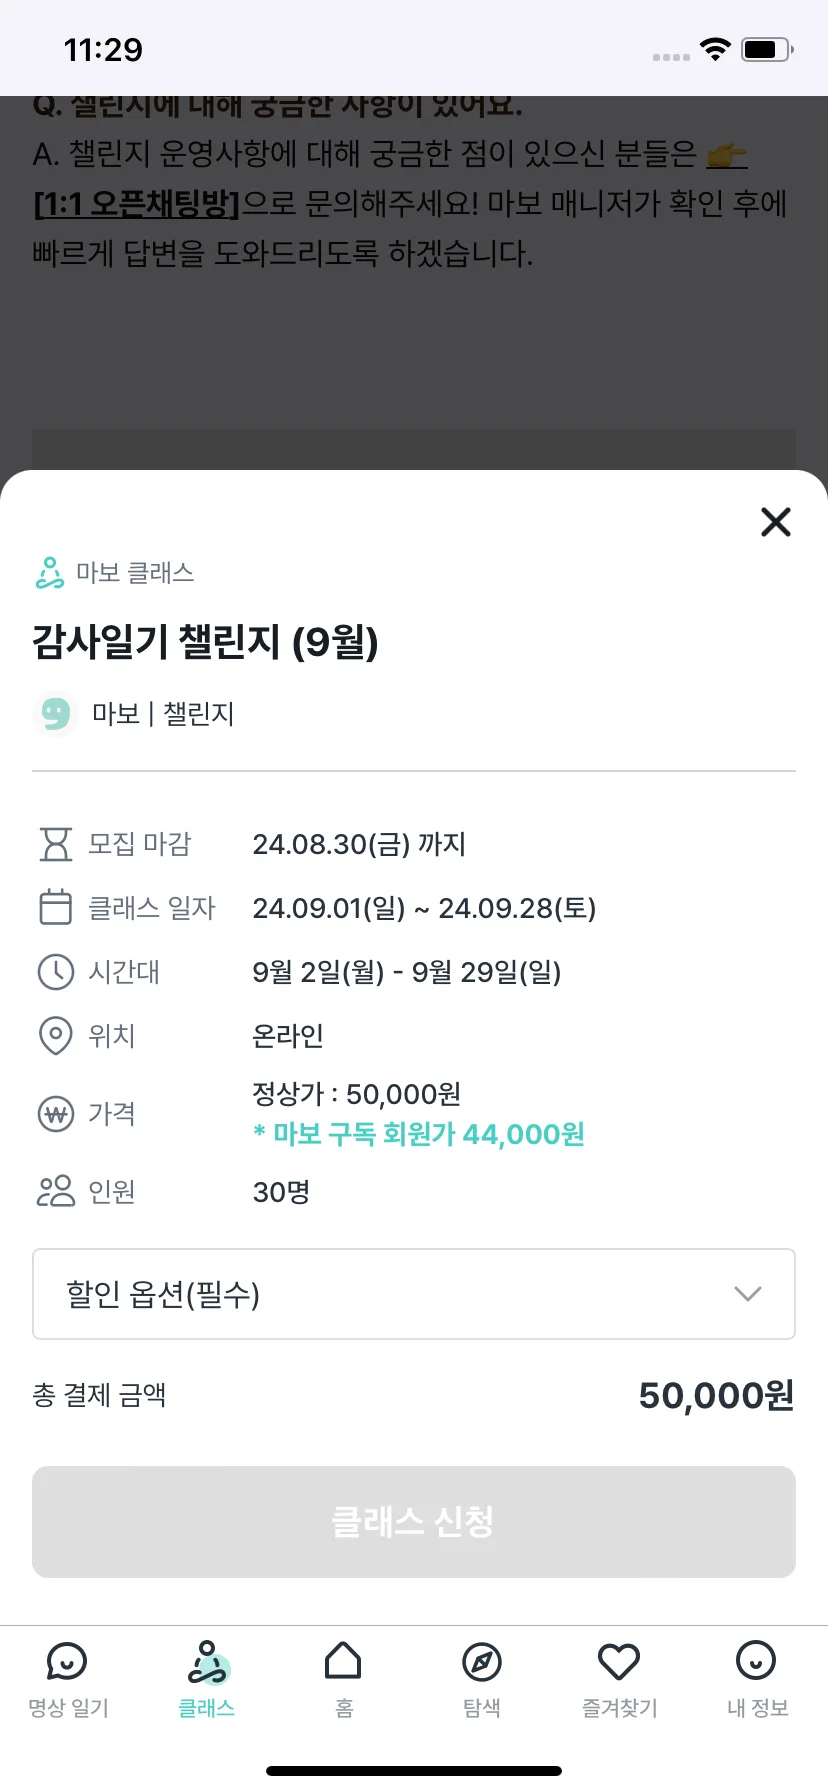Screen dimensions: 828x1792
Task: Click the location pin icon beside 위치
Action: pyautogui.click(x=56, y=1036)
